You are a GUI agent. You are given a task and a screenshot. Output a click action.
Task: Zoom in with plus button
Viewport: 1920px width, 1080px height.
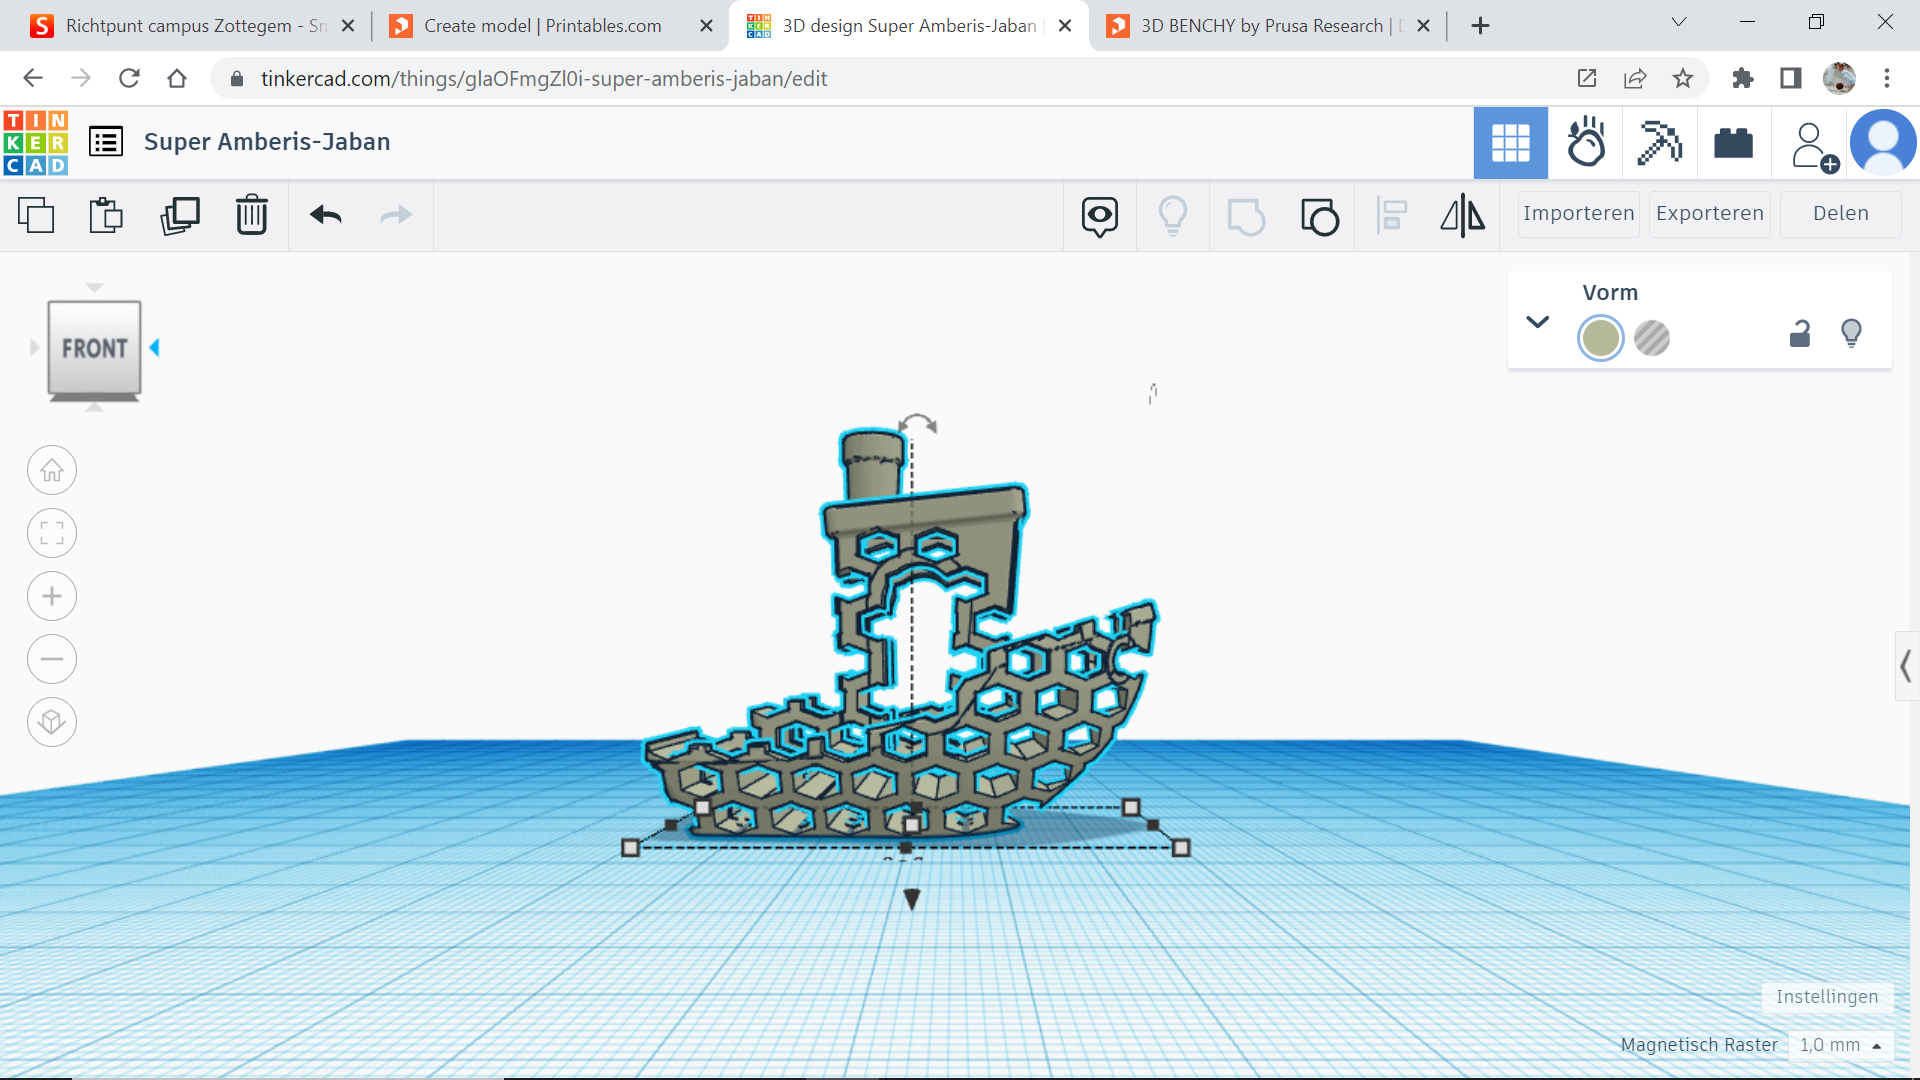(52, 597)
